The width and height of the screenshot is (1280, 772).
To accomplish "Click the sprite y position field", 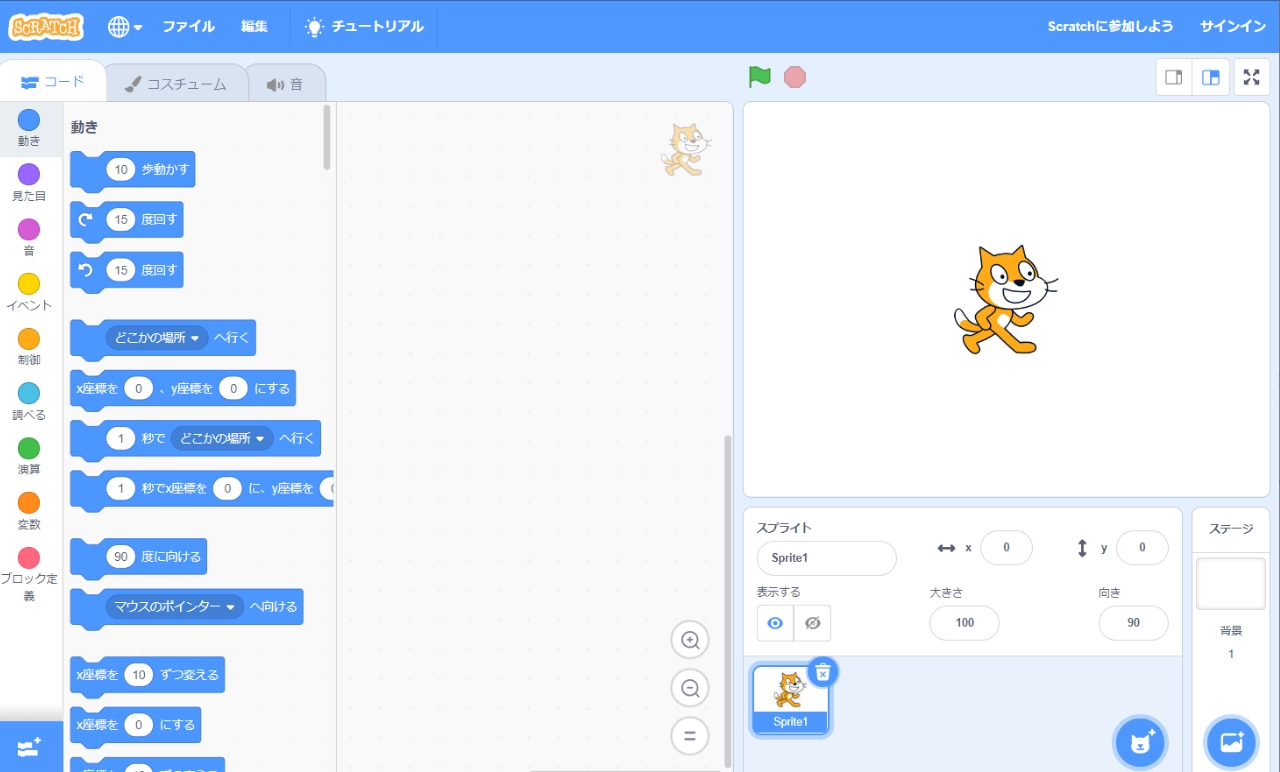I will point(1142,547).
